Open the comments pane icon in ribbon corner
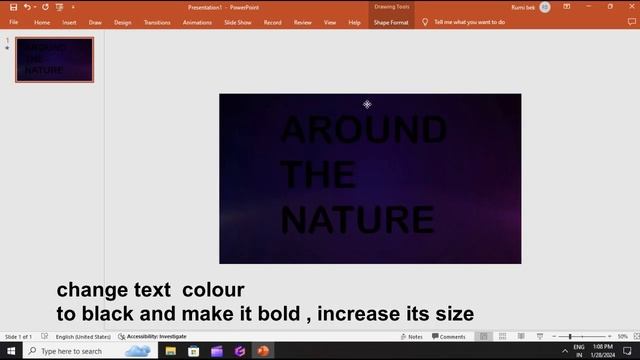 point(632,22)
